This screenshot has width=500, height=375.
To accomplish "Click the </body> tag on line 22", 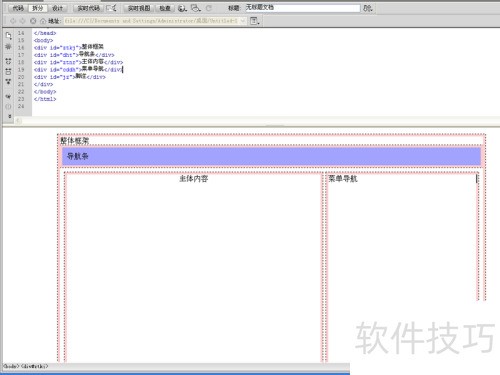I will (x=45, y=92).
